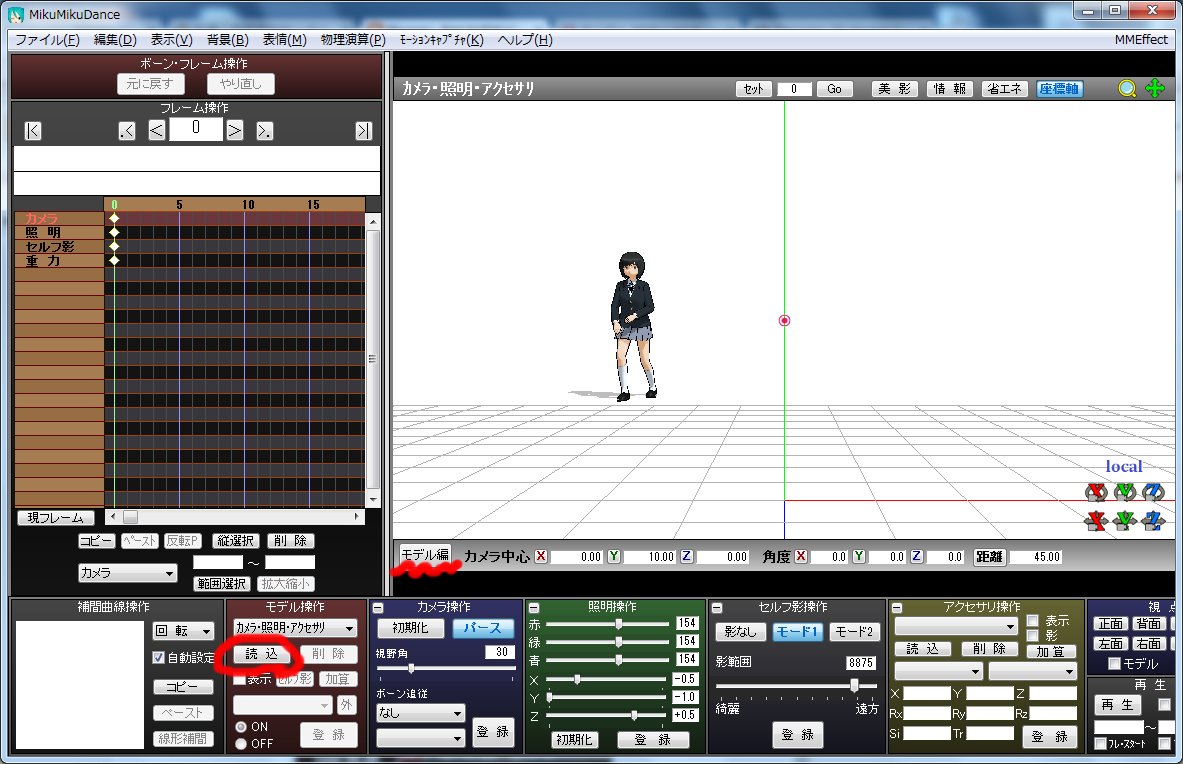Go to previous keyframe (.< button)
Image resolution: width=1183 pixels, height=764 pixels.
[127, 131]
